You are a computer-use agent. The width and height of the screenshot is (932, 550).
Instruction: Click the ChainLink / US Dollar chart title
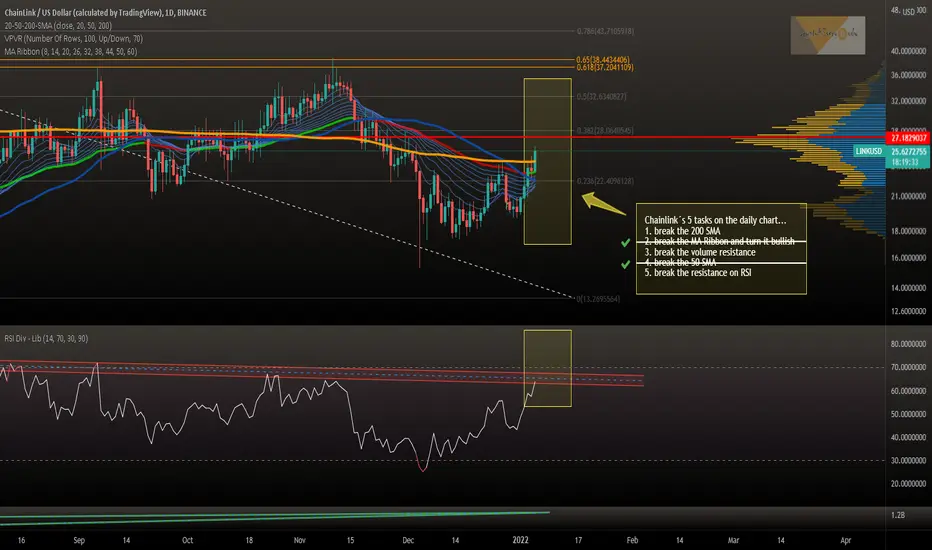pyautogui.click(x=105, y=12)
